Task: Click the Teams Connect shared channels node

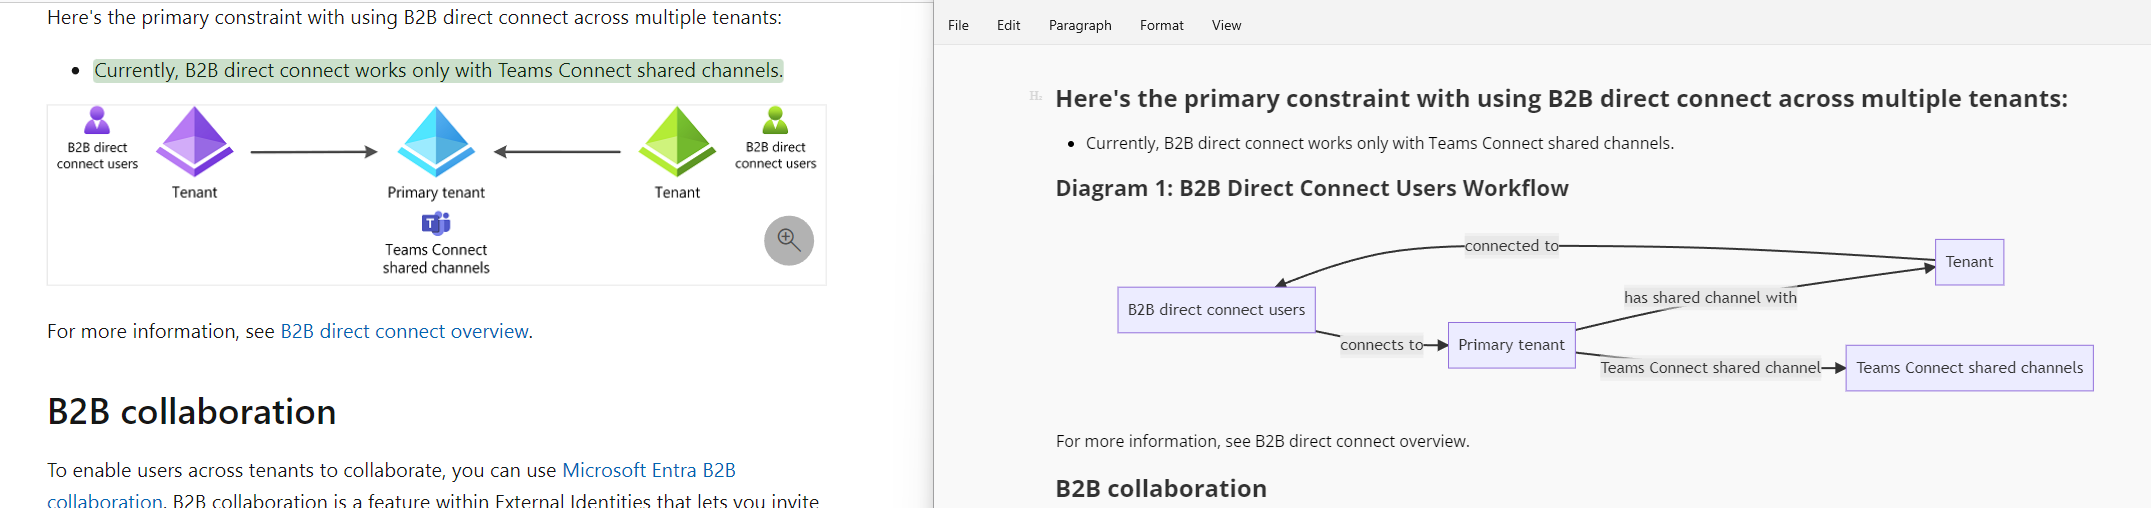Action: [1969, 368]
